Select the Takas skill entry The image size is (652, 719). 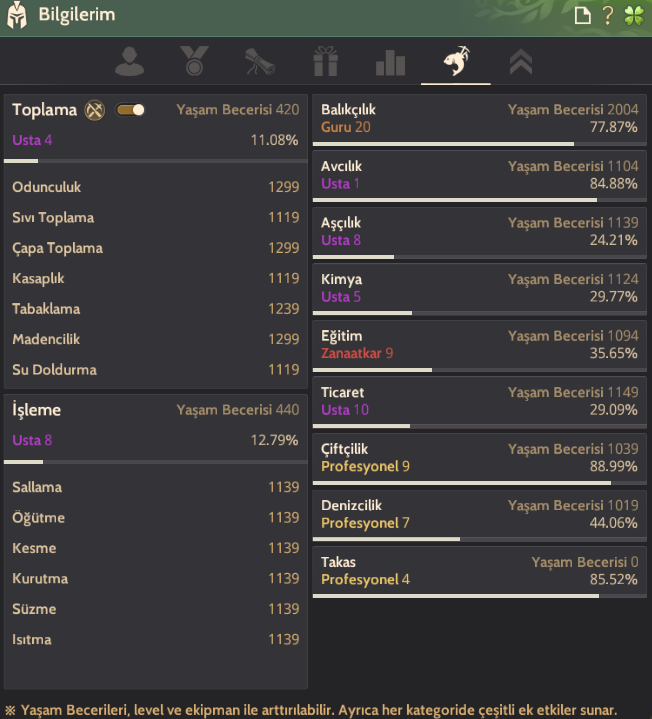coord(479,571)
